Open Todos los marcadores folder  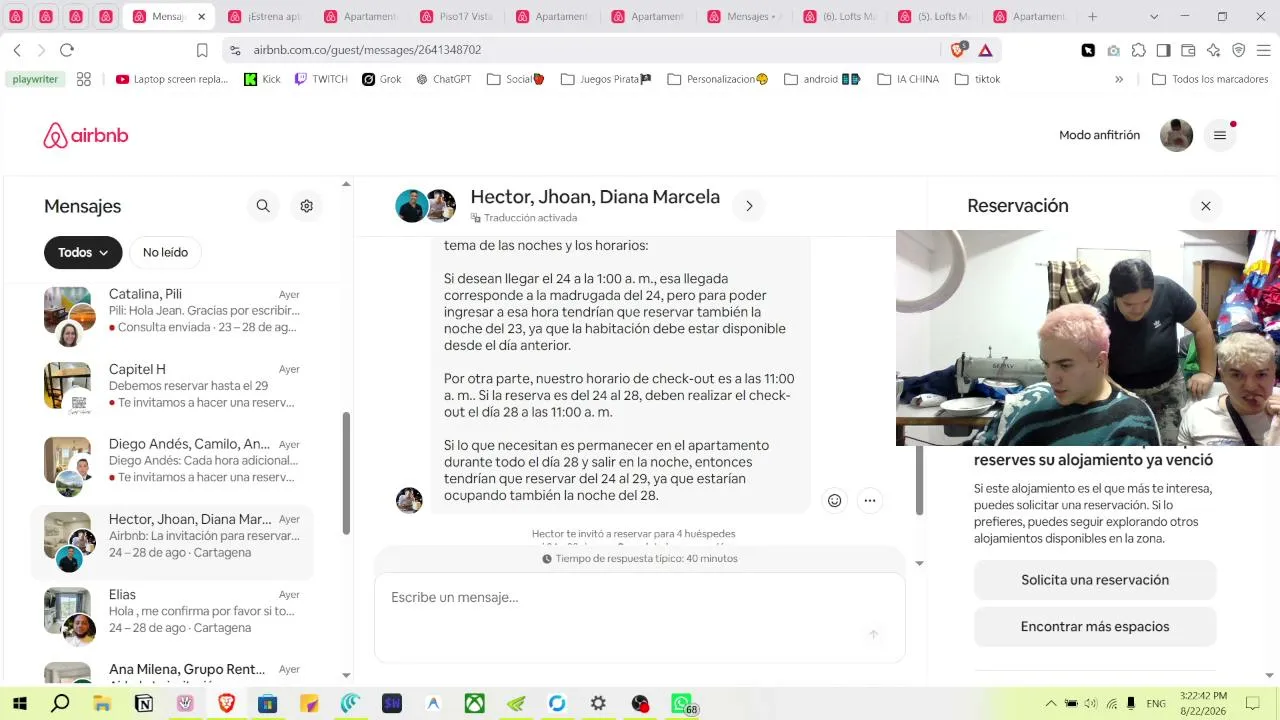(x=1210, y=79)
